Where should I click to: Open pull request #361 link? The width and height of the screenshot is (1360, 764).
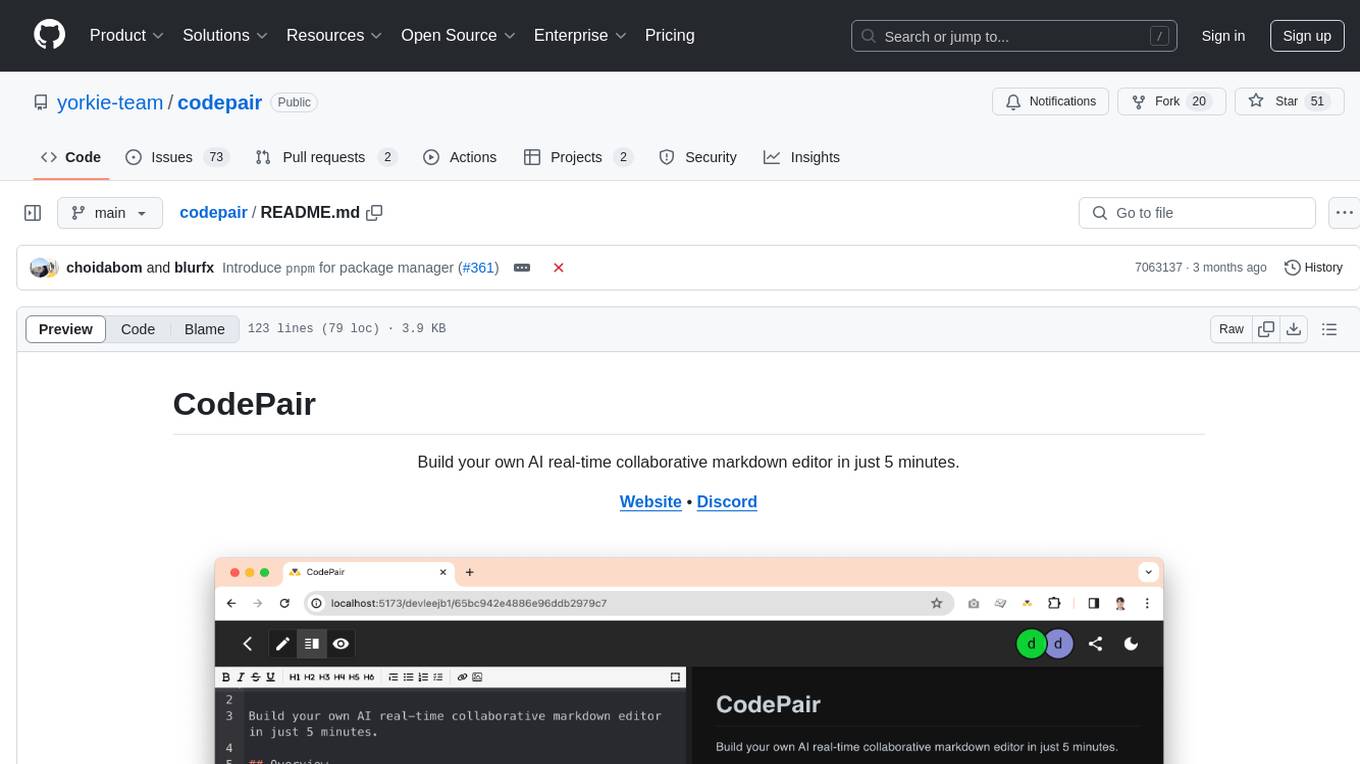point(477,267)
